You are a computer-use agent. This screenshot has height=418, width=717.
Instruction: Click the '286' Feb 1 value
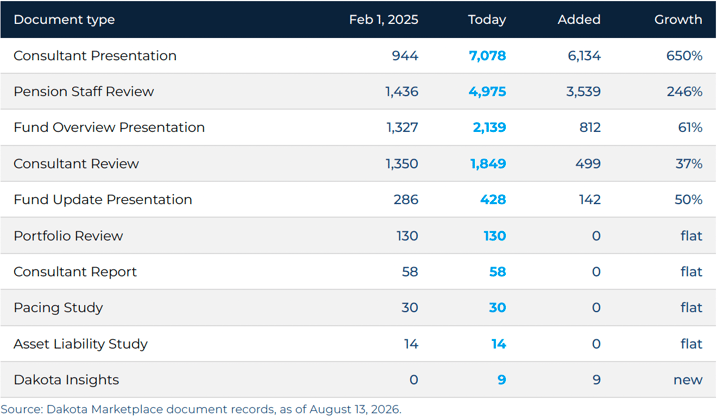[x=406, y=199]
